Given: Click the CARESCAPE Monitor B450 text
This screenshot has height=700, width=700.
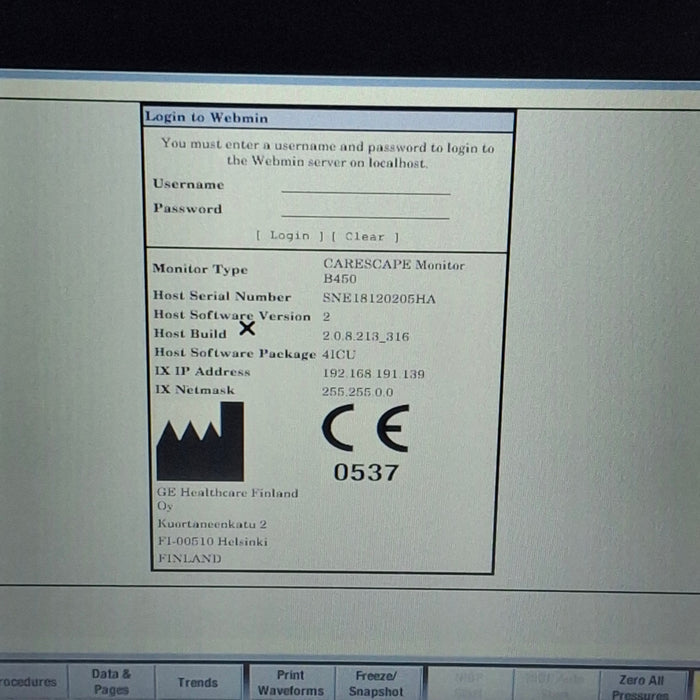Looking at the screenshot, I should click(393, 271).
